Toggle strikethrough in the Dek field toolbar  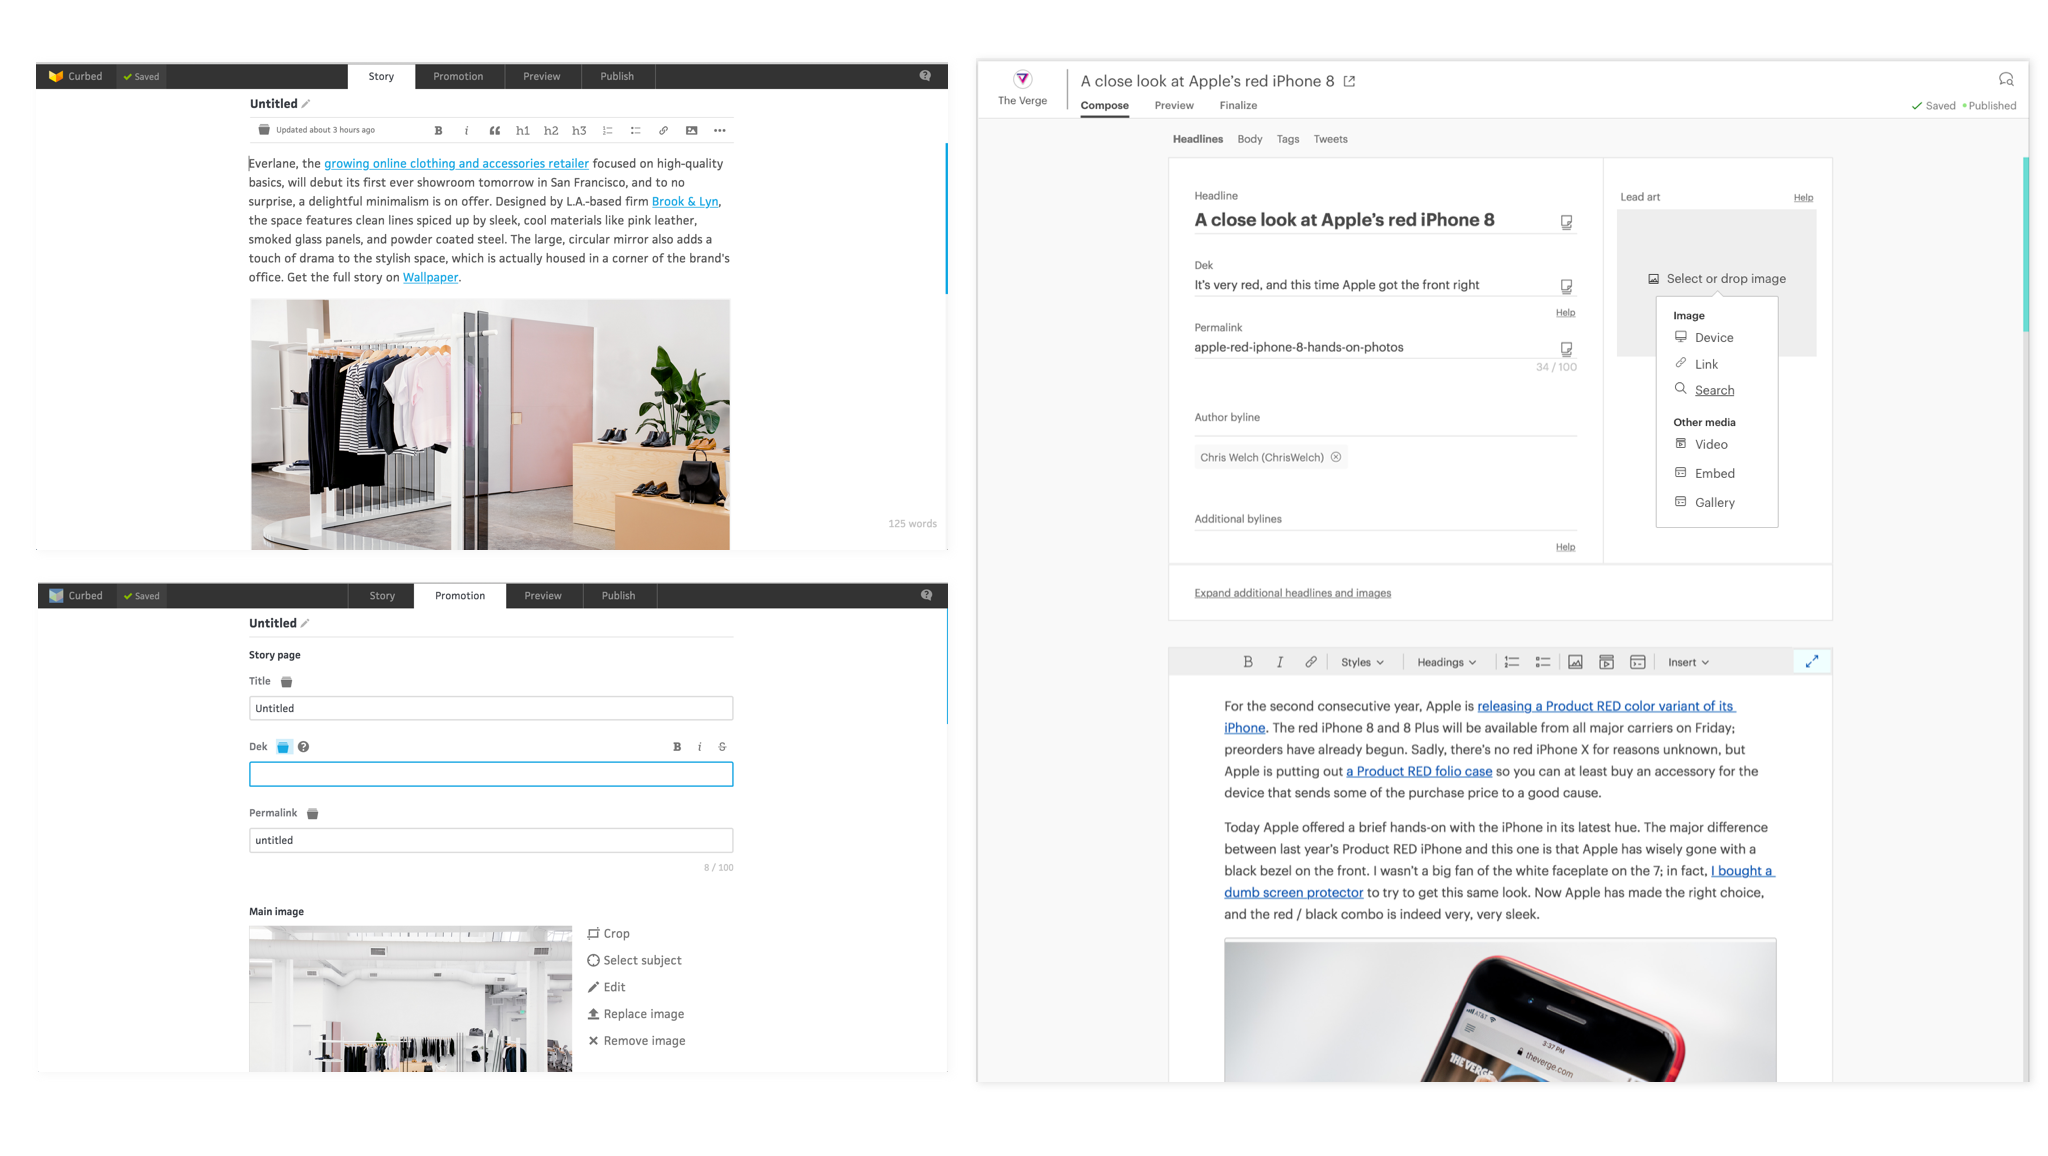coord(722,746)
